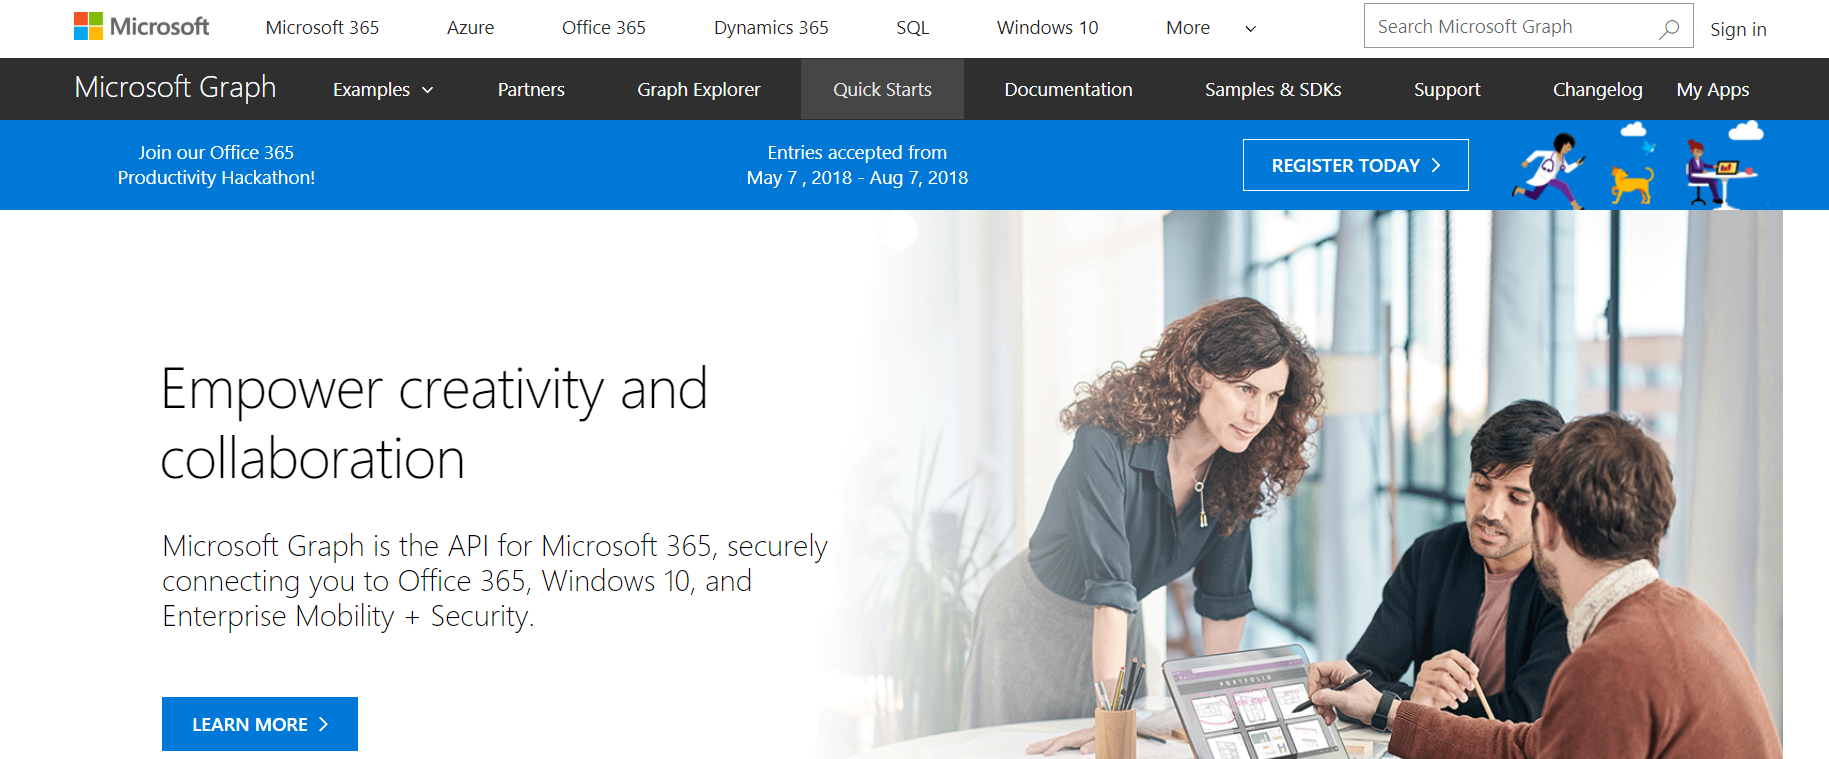The image size is (1829, 759).
Task: Click 'Entries accepted from' banner text
Action: (x=857, y=152)
